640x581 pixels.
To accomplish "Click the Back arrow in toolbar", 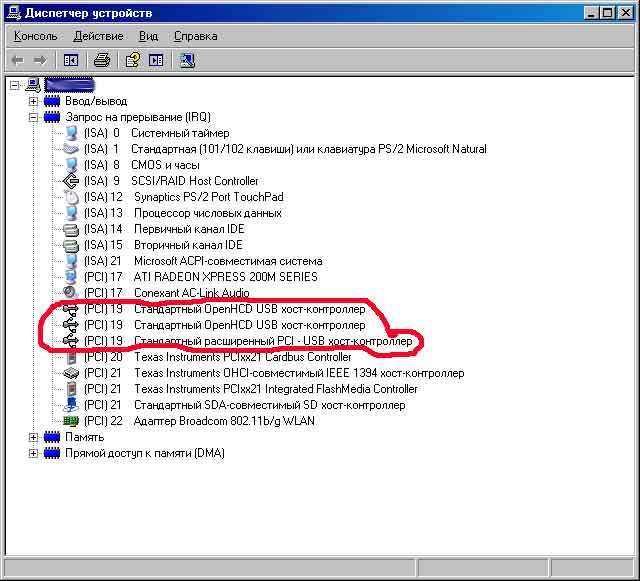I will (18, 60).
